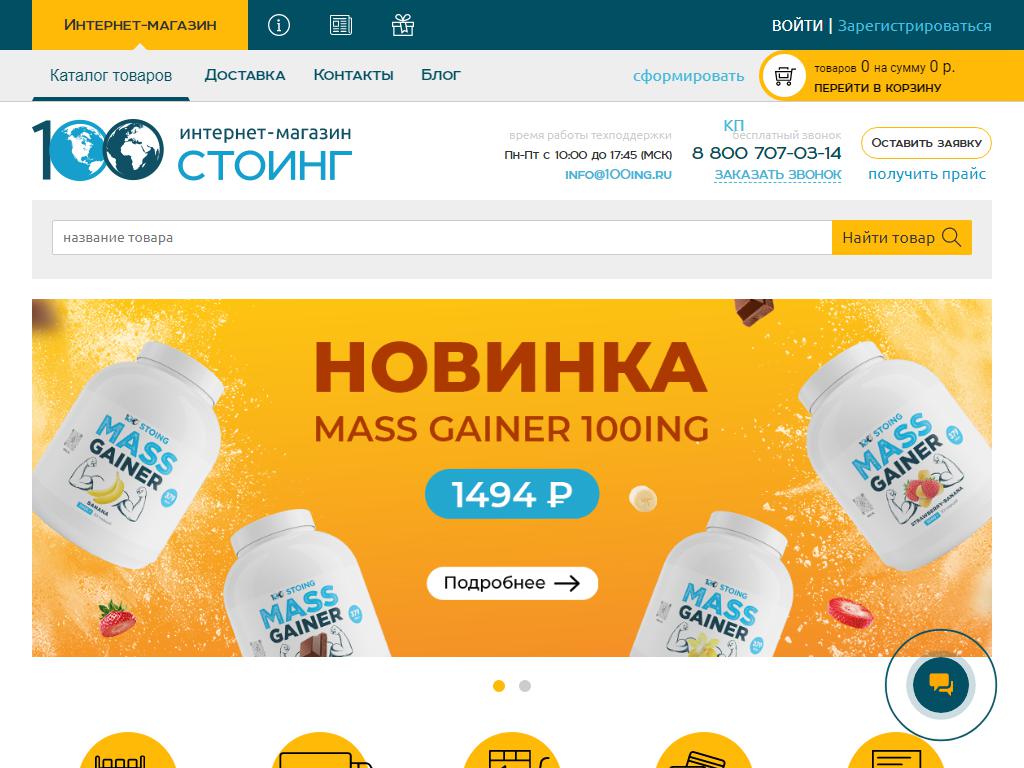Open the live chat bubble icon
The height and width of the screenshot is (768, 1024).
(x=940, y=684)
